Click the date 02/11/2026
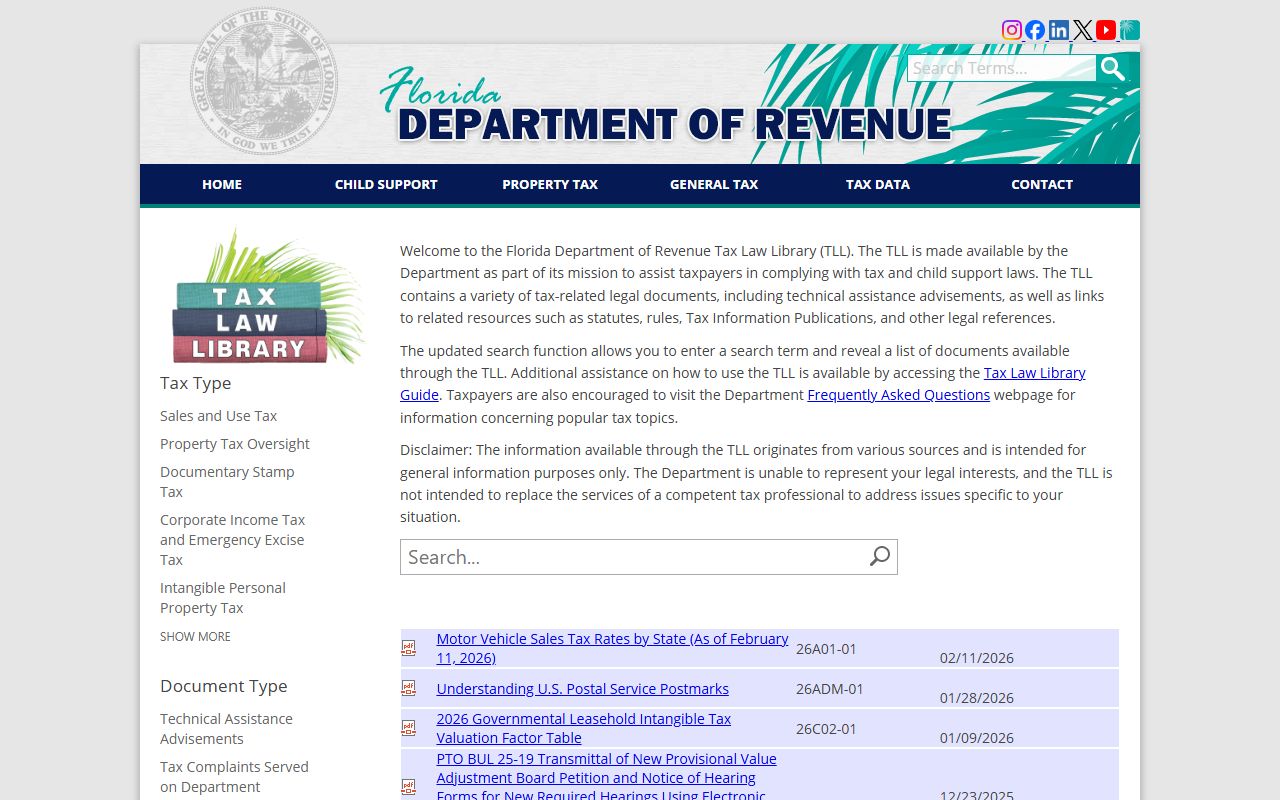 point(977,658)
